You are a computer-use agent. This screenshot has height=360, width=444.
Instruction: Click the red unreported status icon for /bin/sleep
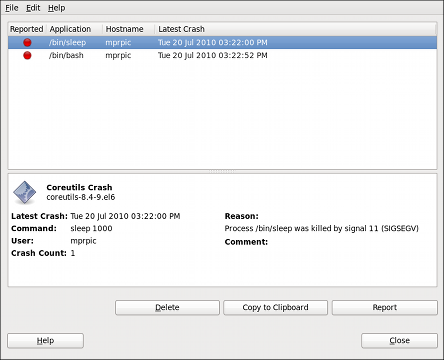point(27,42)
